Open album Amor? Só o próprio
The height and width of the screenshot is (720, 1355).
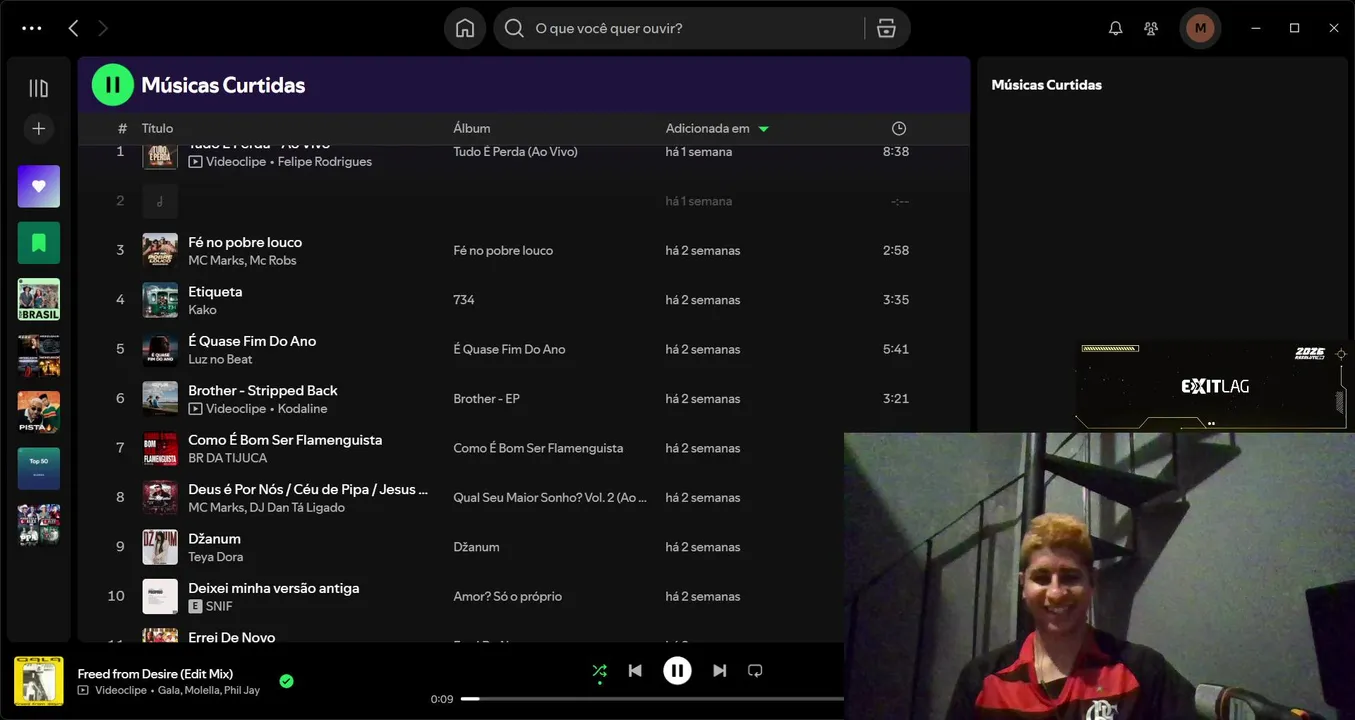point(508,596)
